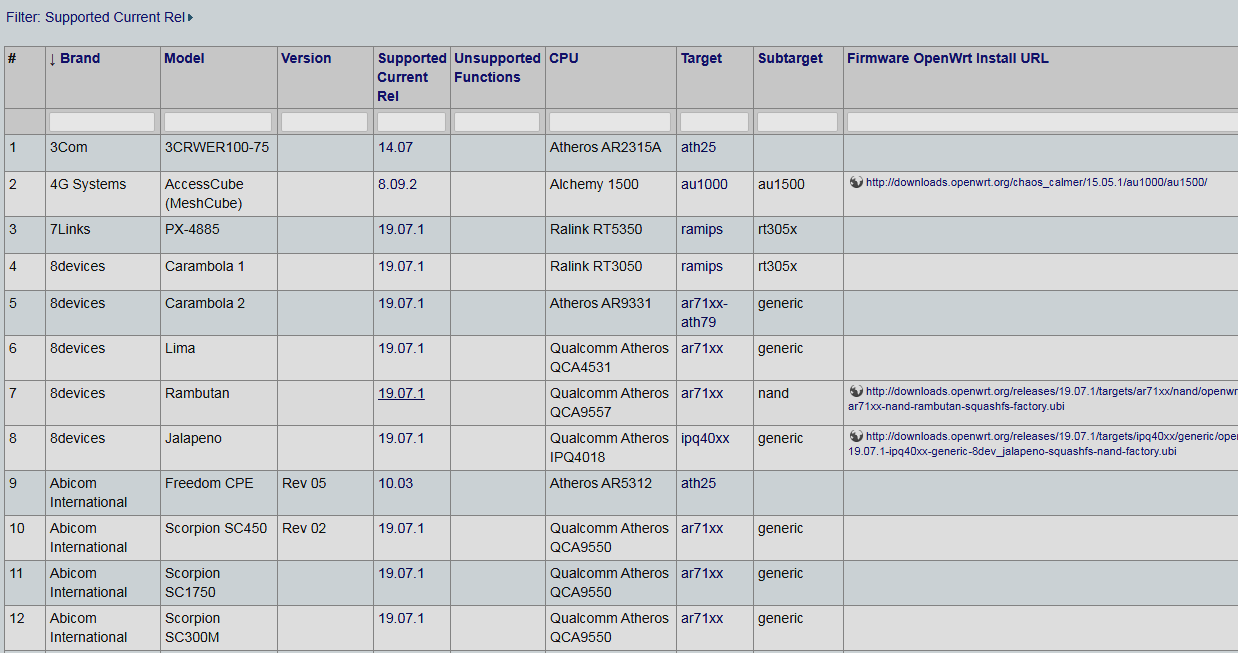Viewport: 1238px width, 653px height.
Task: Focus the Brand filter text box
Action: click(x=102, y=122)
